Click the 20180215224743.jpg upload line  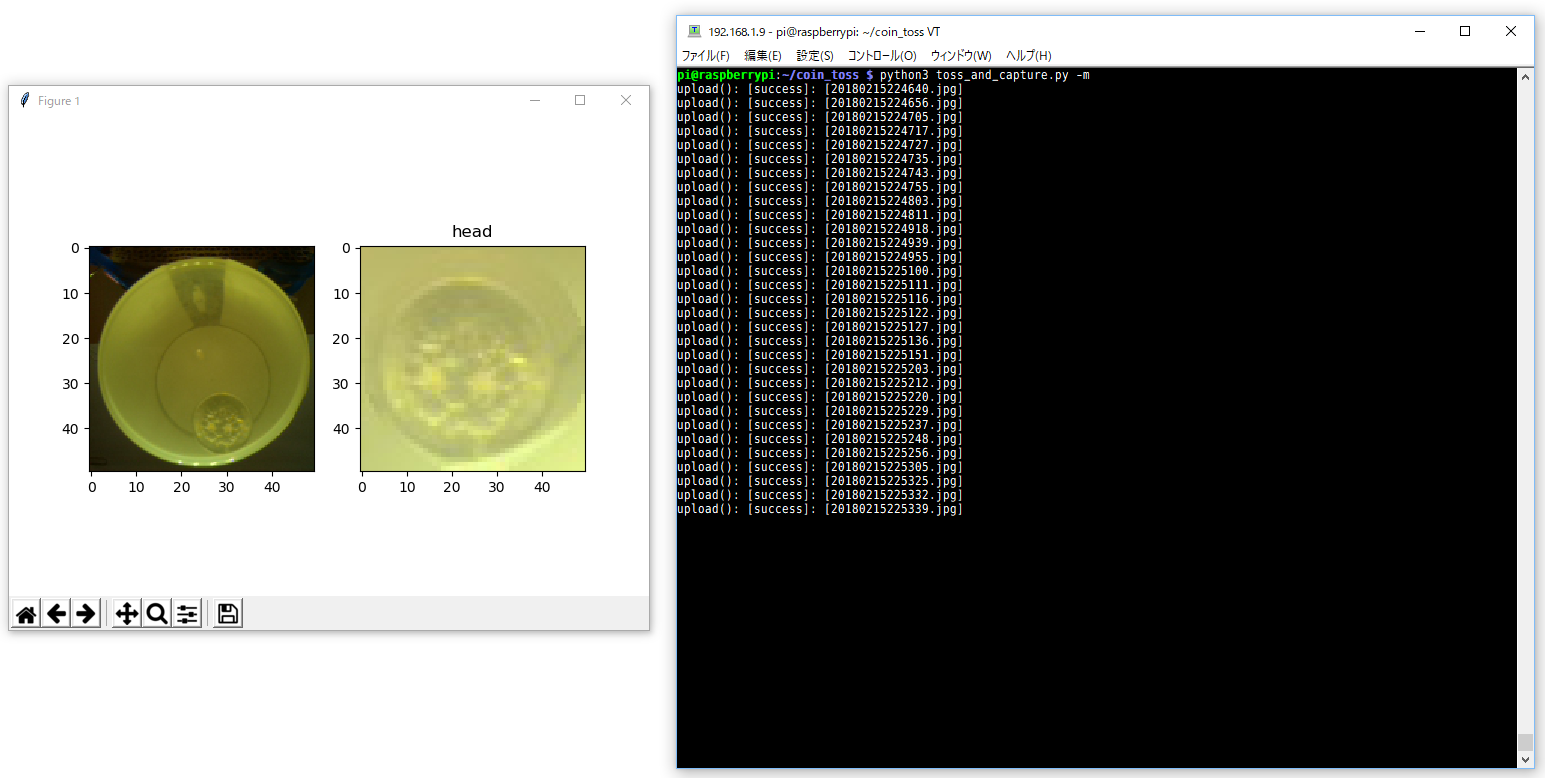click(820, 173)
